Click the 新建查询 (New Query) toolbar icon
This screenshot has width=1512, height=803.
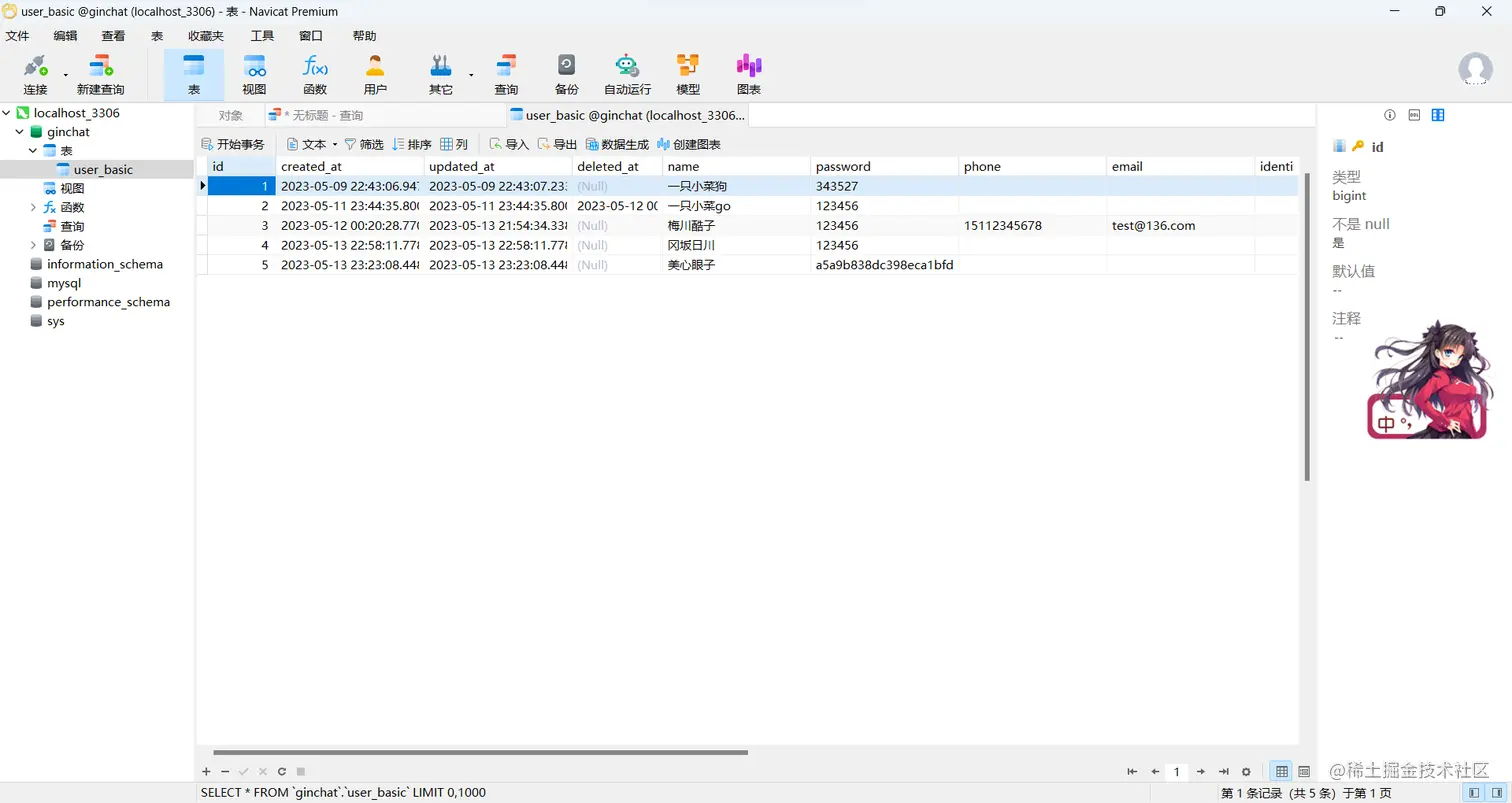click(x=100, y=75)
